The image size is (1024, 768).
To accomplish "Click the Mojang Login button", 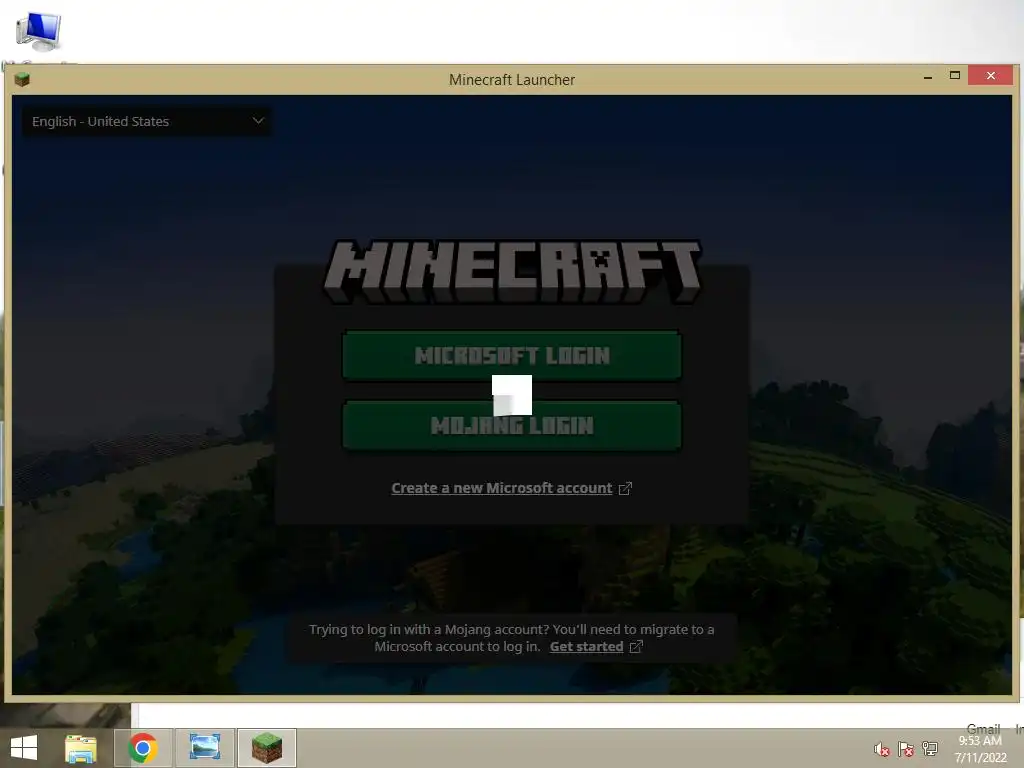I will click(x=512, y=426).
